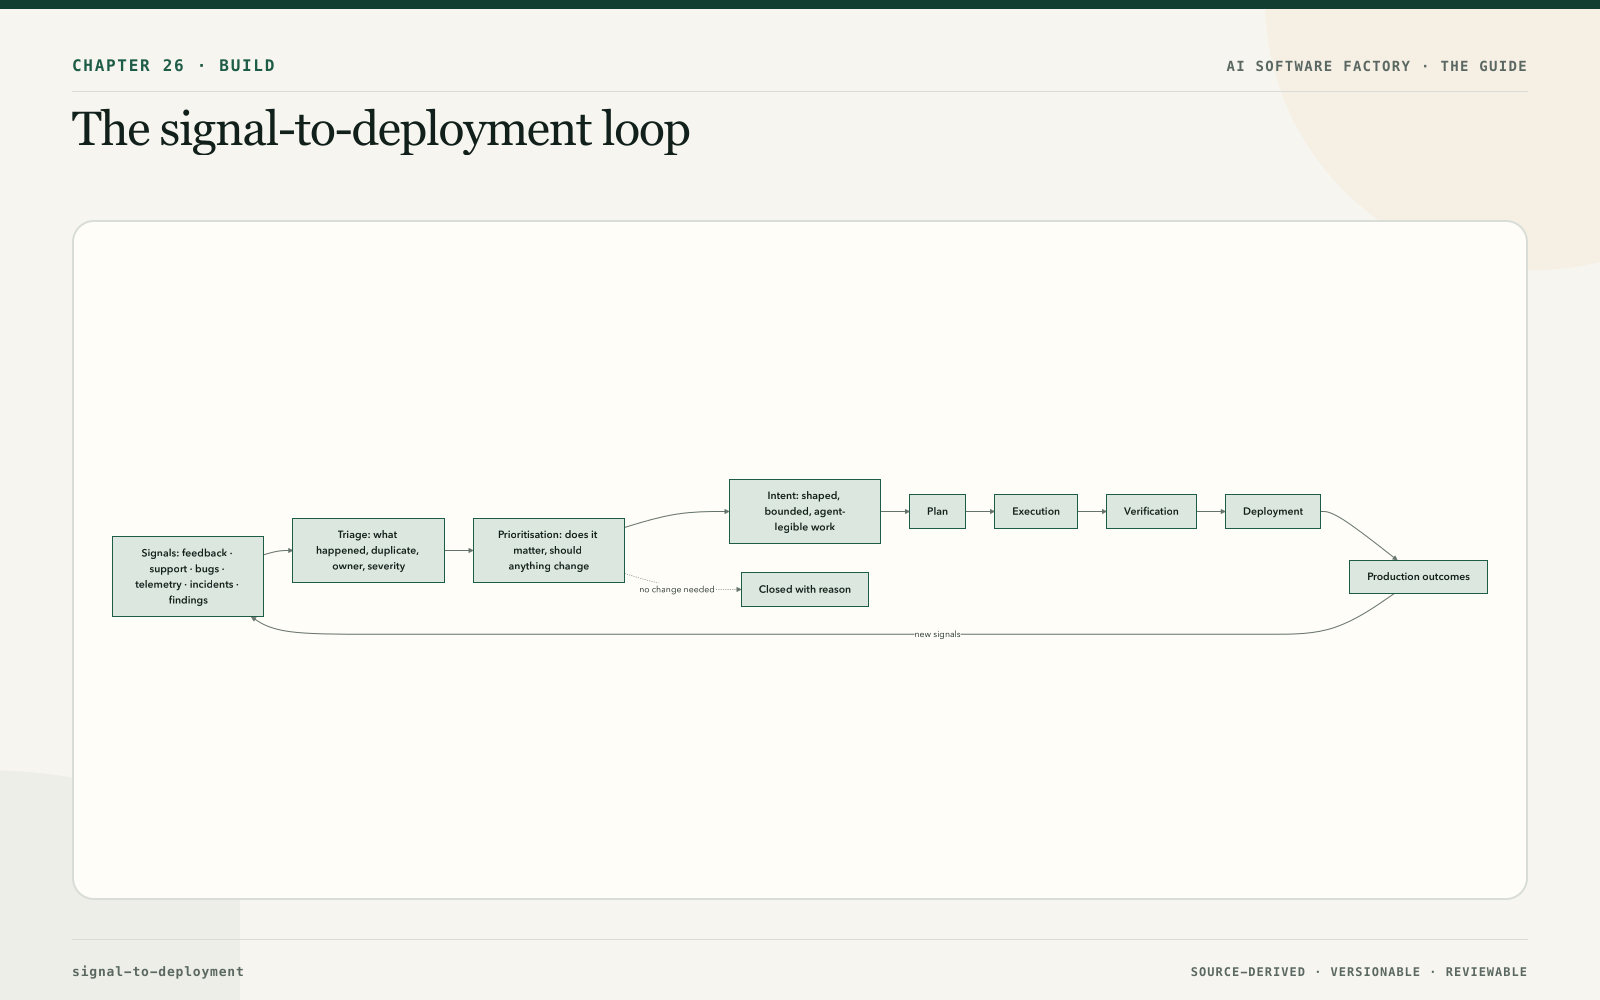
Task: Click the Intent: shaped, bounded node
Action: point(805,511)
